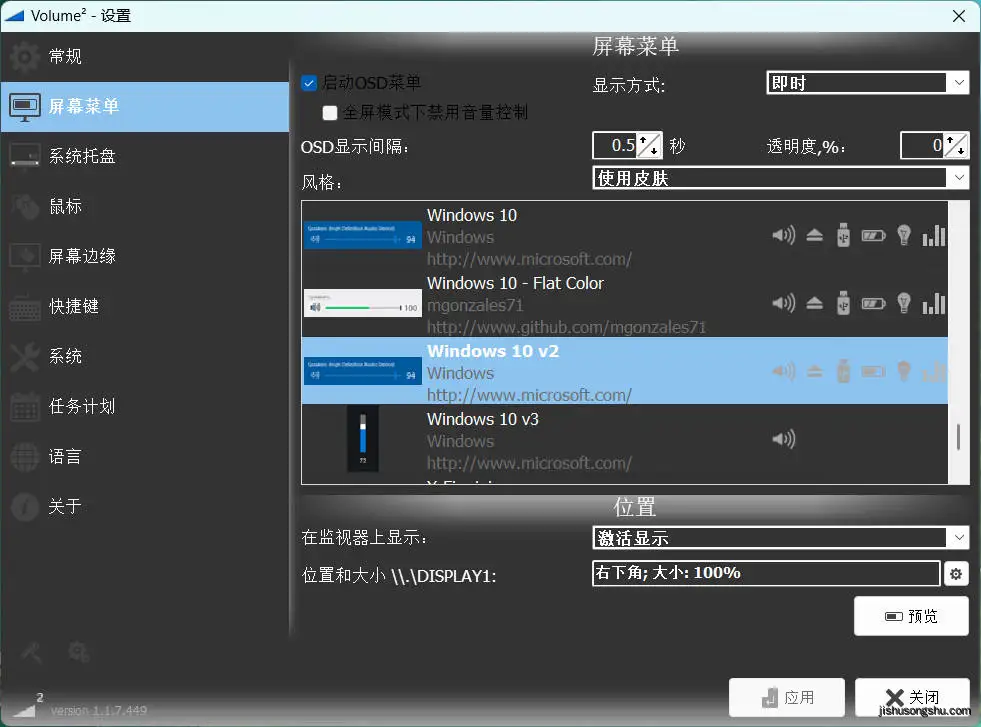Click the speaker icon in the Windows 10 row
Viewport: 981px width, 727px height.
783,235
